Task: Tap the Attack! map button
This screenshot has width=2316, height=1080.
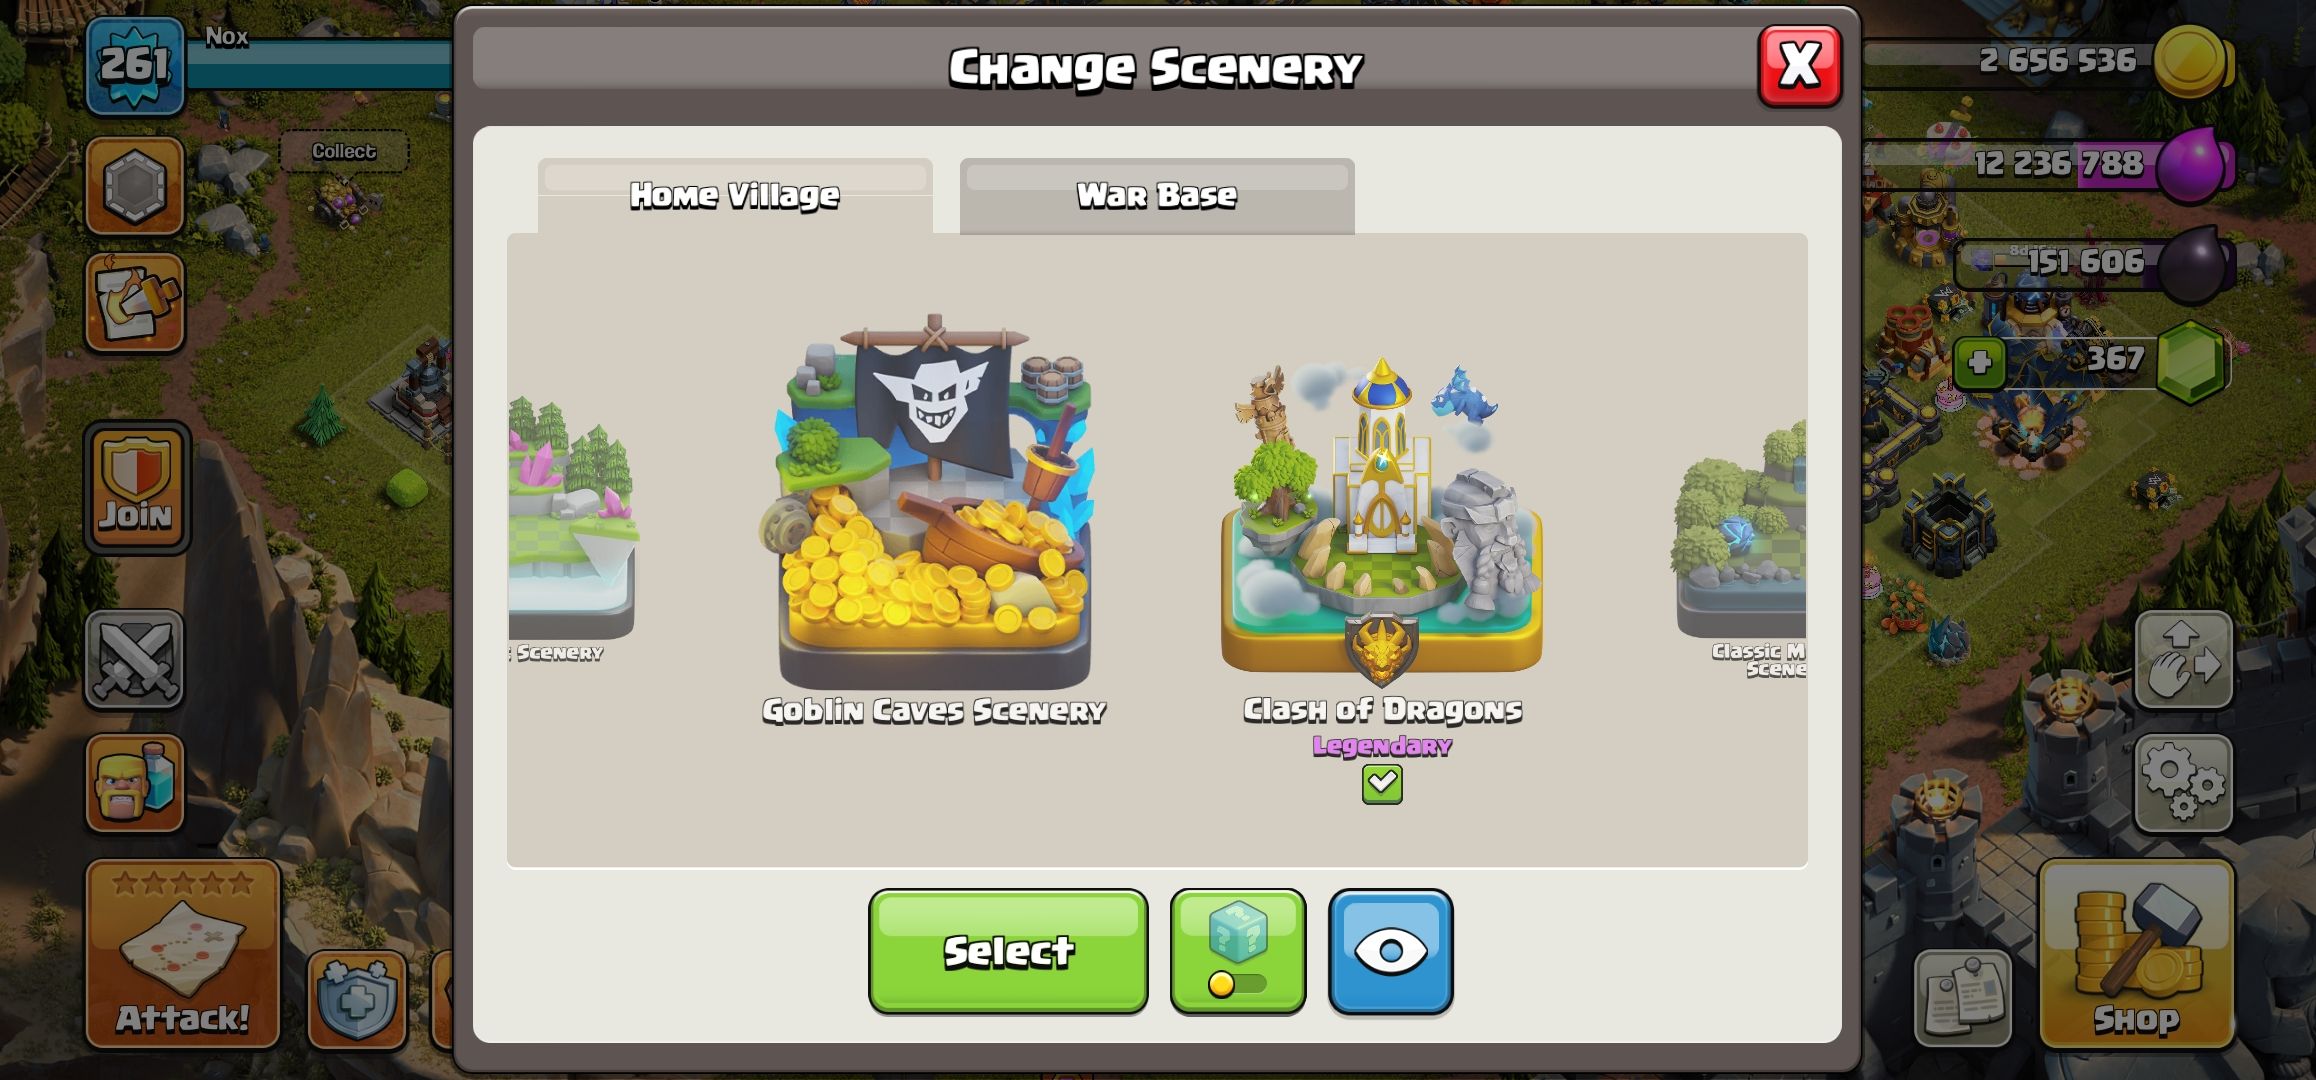Action: (x=182, y=953)
